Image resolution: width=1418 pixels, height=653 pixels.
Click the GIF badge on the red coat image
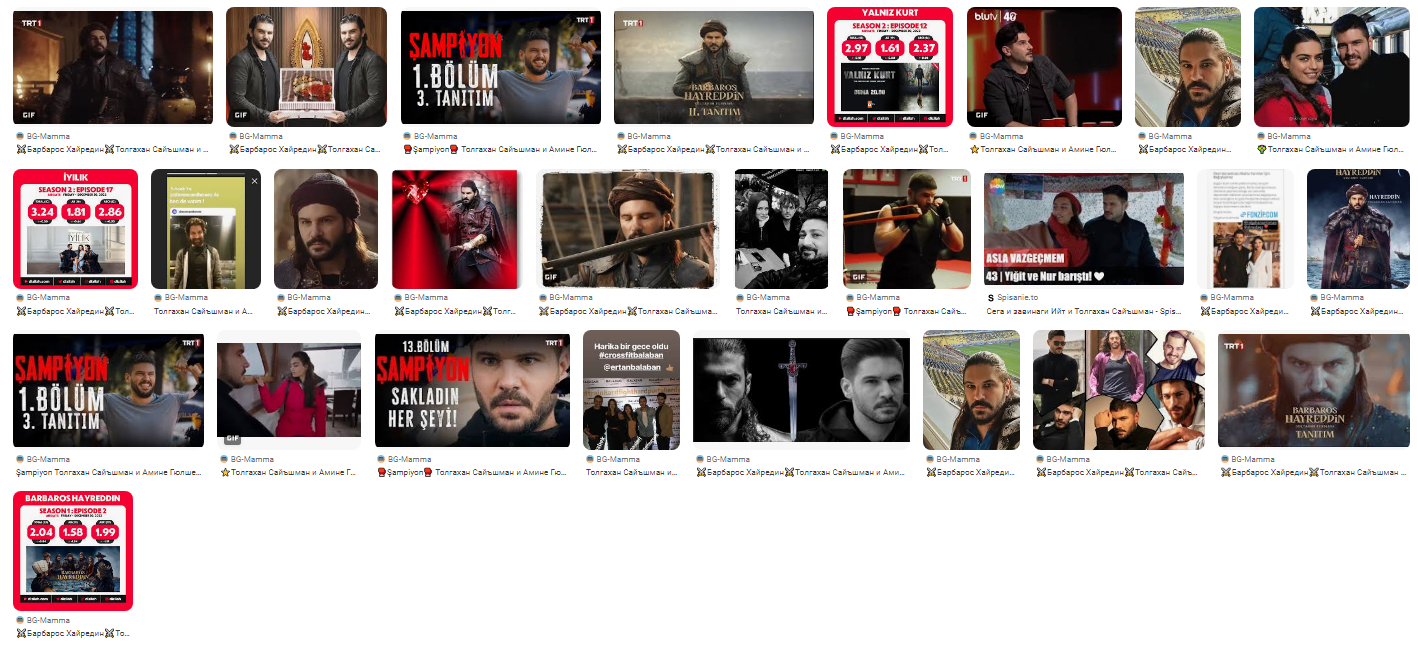click(232, 438)
